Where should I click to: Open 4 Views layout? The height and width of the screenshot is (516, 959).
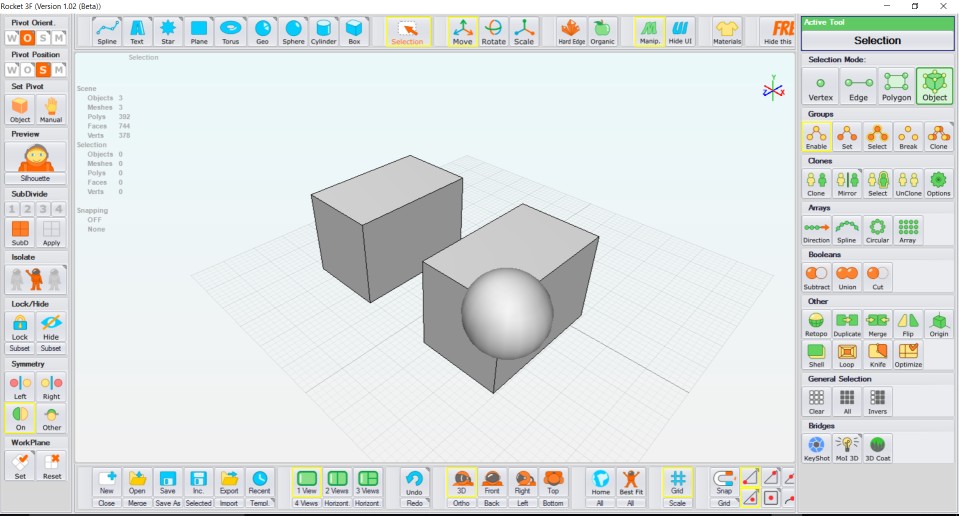[306, 503]
